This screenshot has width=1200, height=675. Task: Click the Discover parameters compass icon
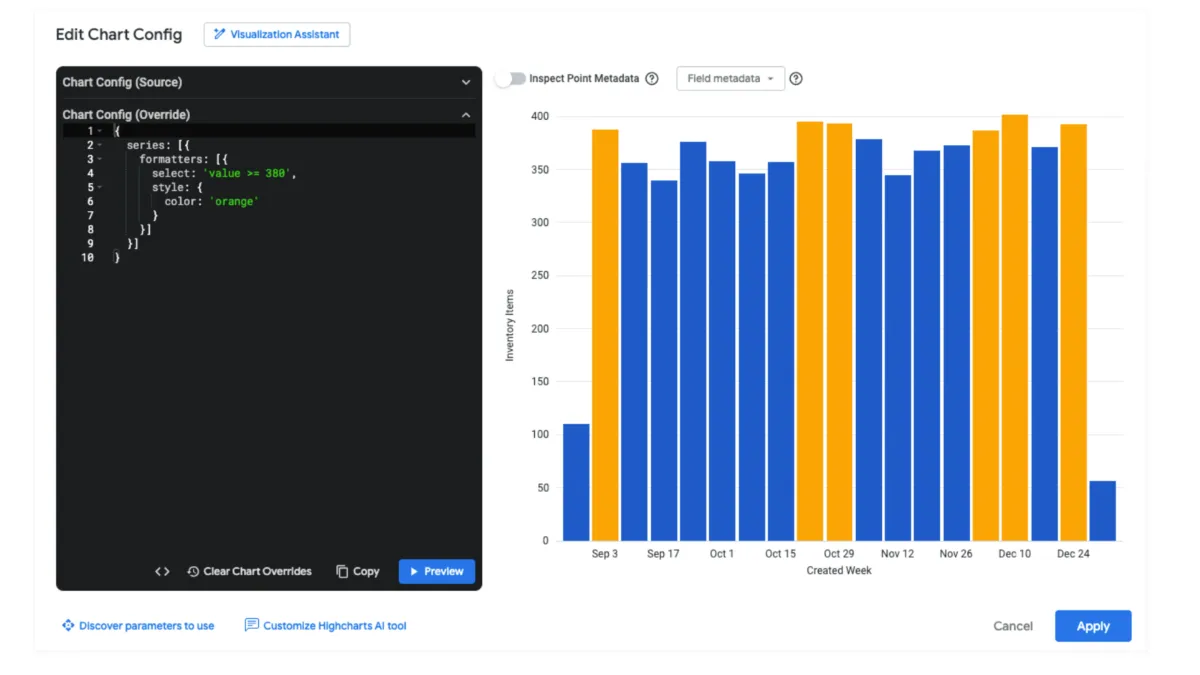click(67, 625)
